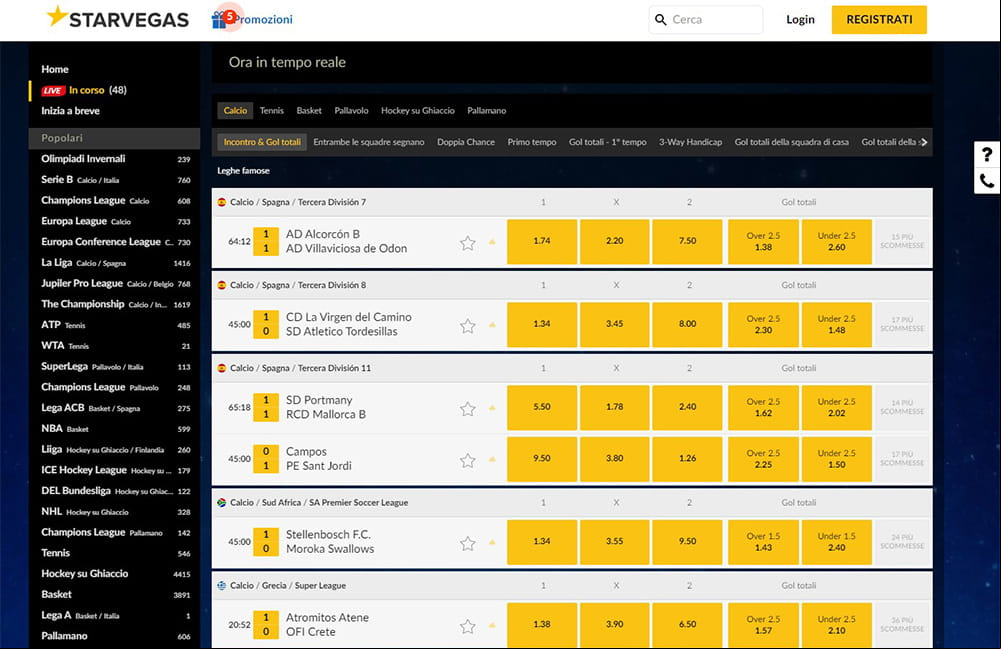Bet 1.26 on PE Sant Jordi win
Image resolution: width=1001 pixels, height=649 pixels.
pos(688,459)
